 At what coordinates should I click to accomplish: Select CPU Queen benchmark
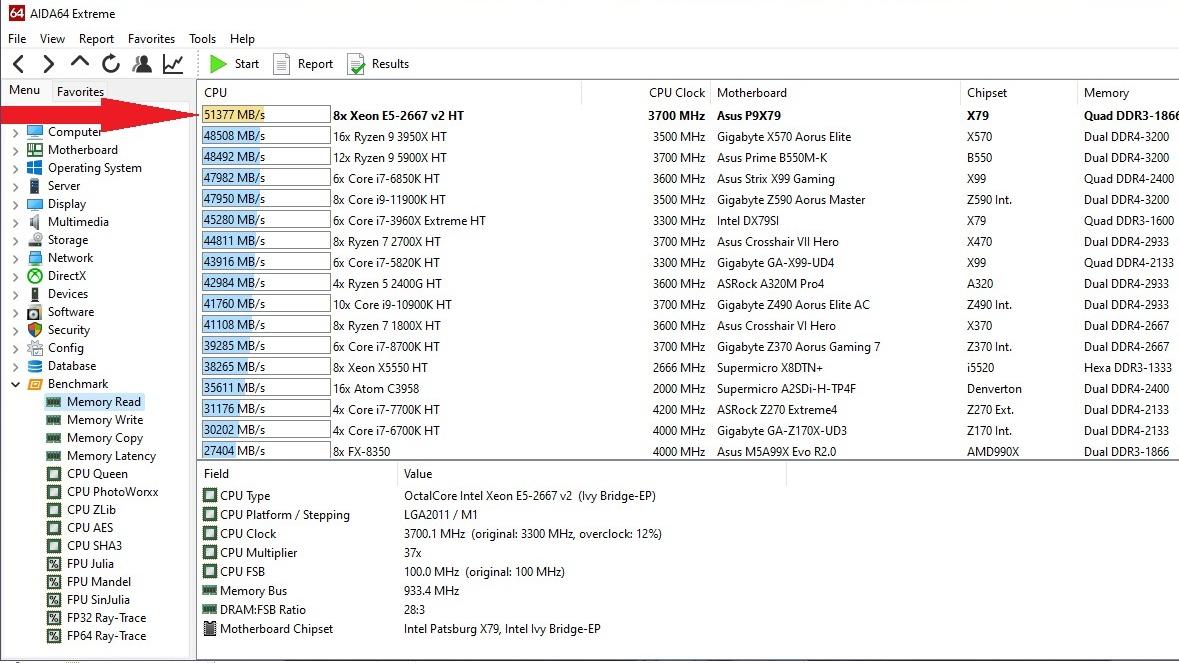(x=97, y=474)
